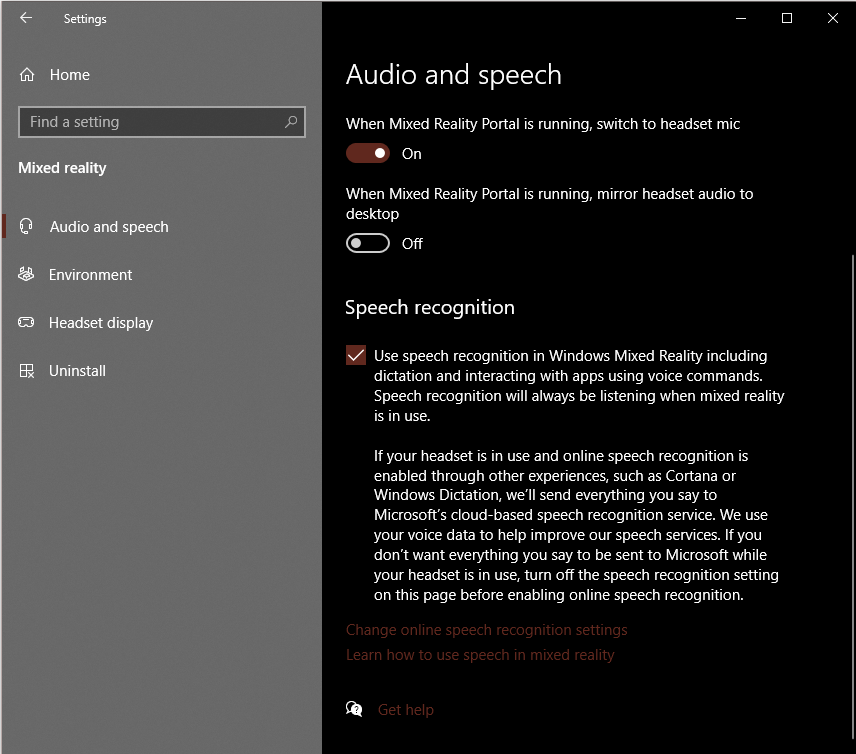Open Learn how to use speech link
The width and height of the screenshot is (856, 754).
[480, 655]
